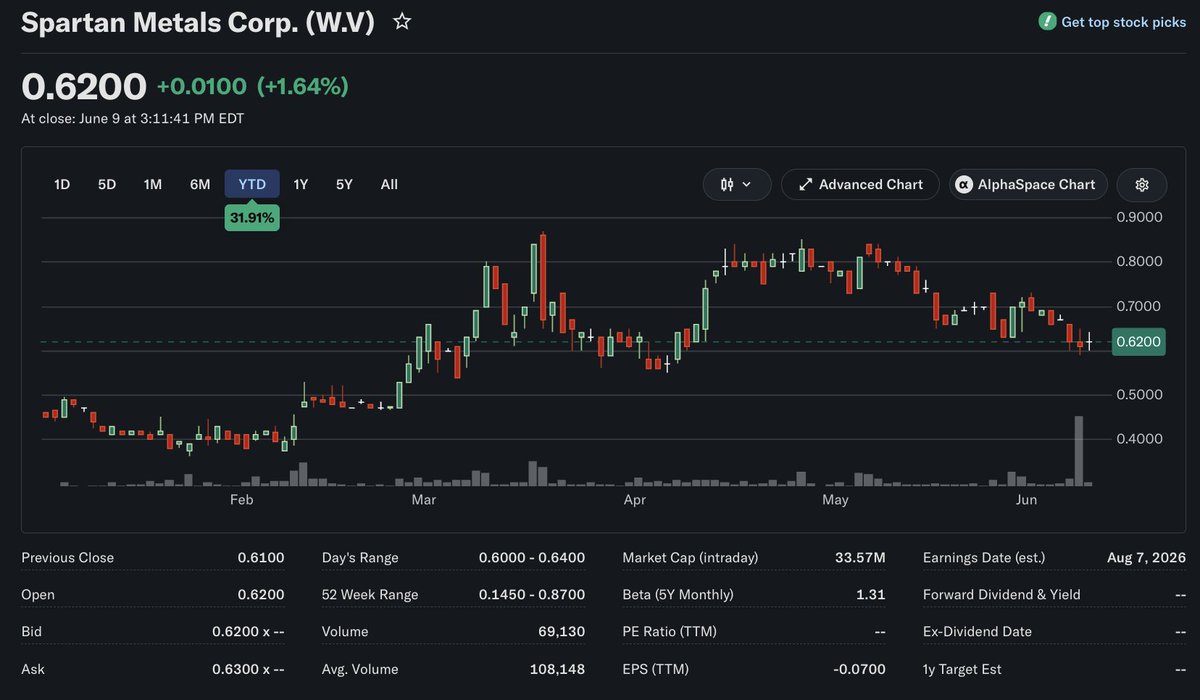Select the 1D time range
Viewport: 1200px width, 700px height.
tap(62, 184)
